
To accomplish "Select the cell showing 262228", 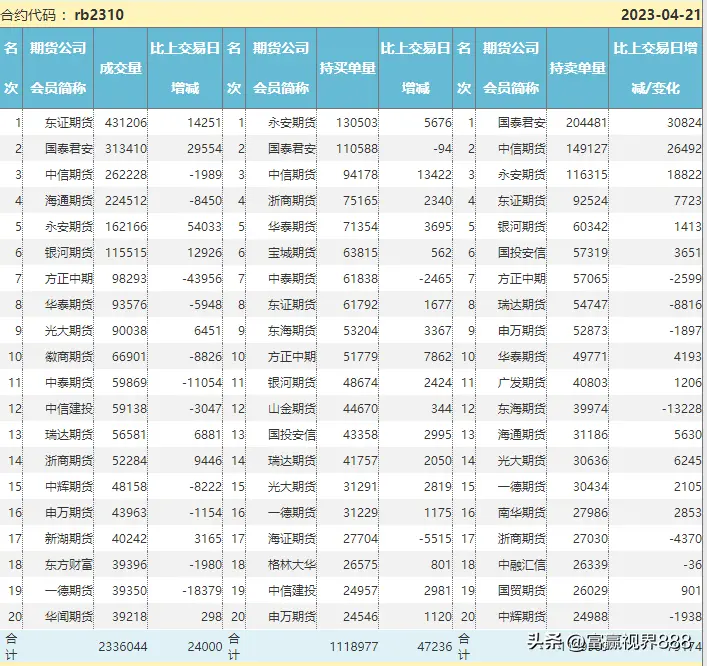I will 126,175.
